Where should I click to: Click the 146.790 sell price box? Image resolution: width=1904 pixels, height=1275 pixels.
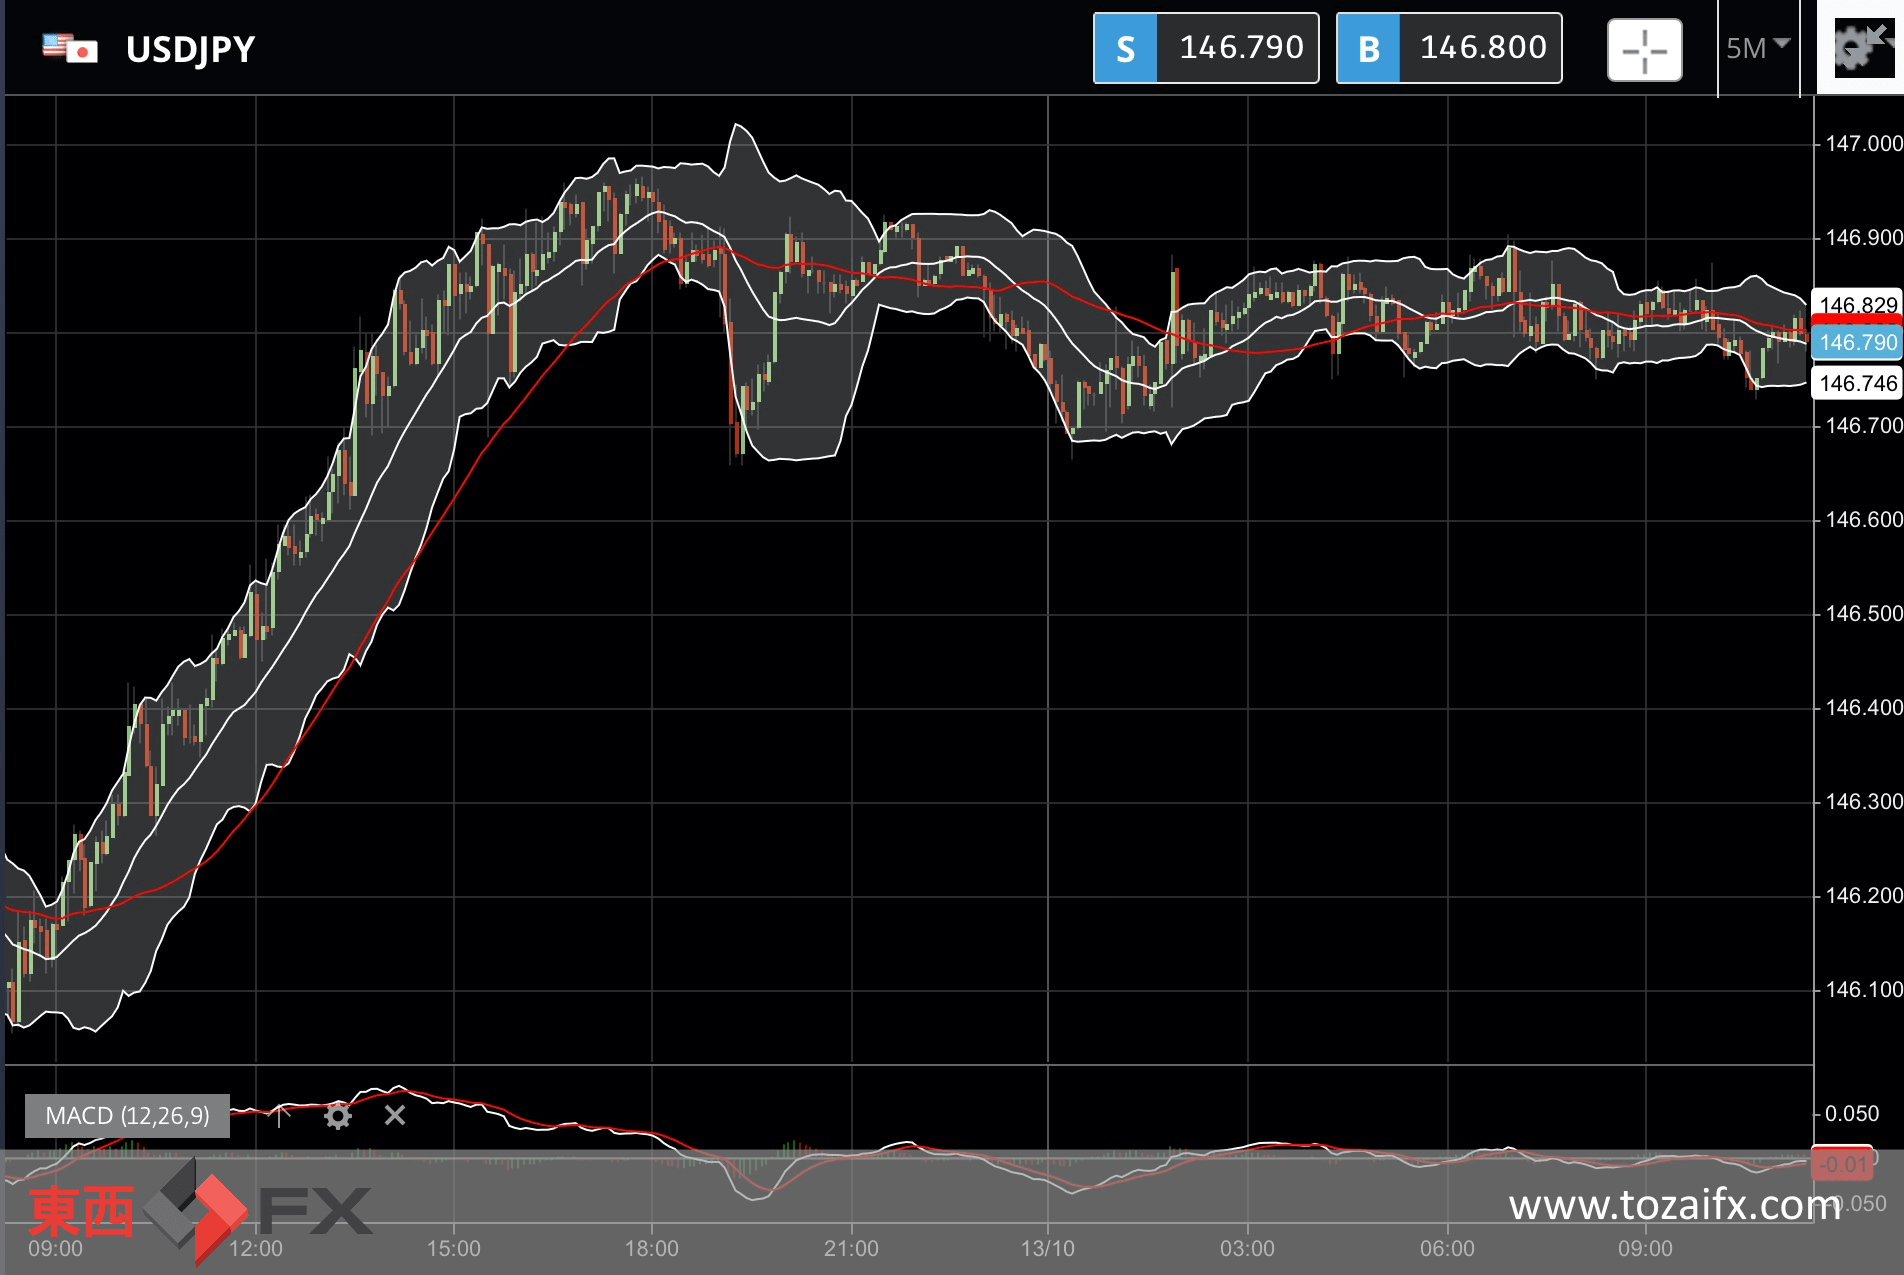click(1238, 48)
